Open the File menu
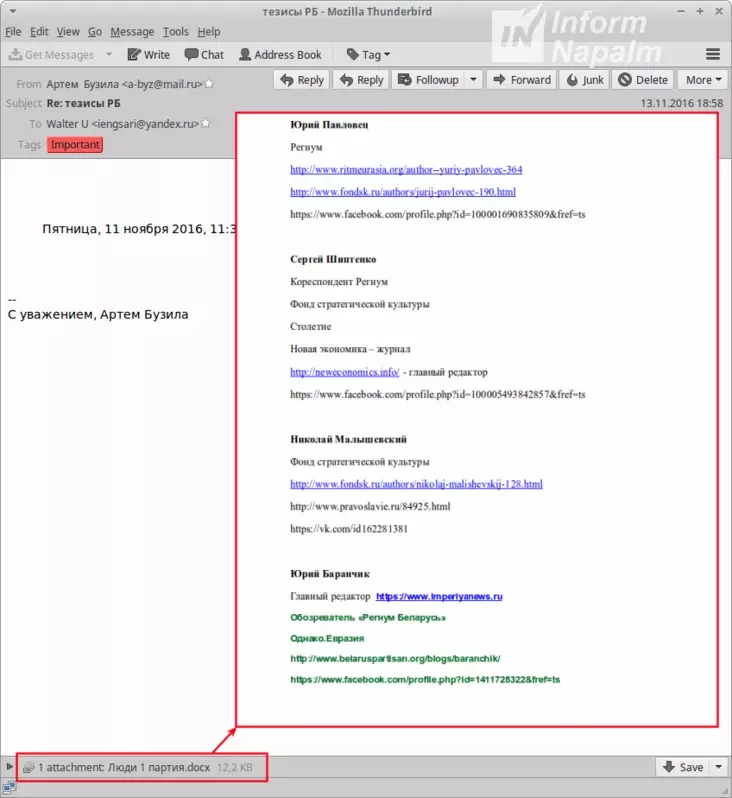 pos(13,32)
